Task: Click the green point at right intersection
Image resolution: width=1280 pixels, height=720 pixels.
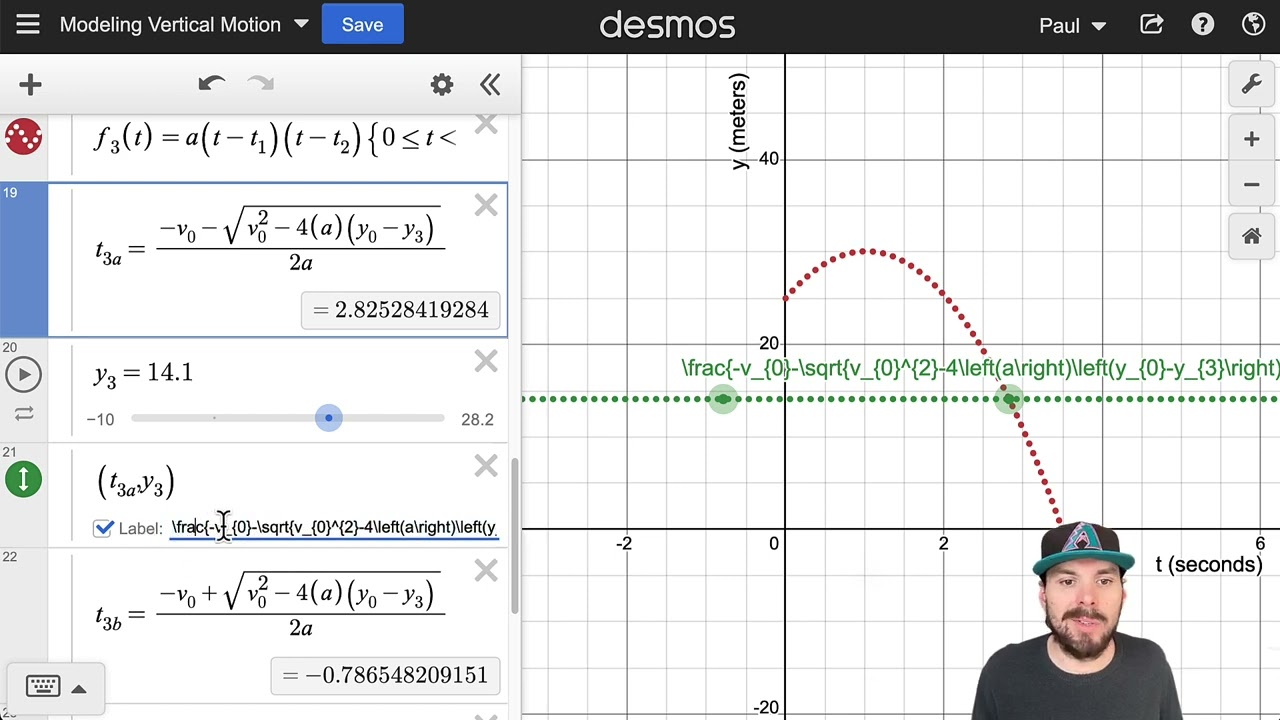Action: [1010, 399]
